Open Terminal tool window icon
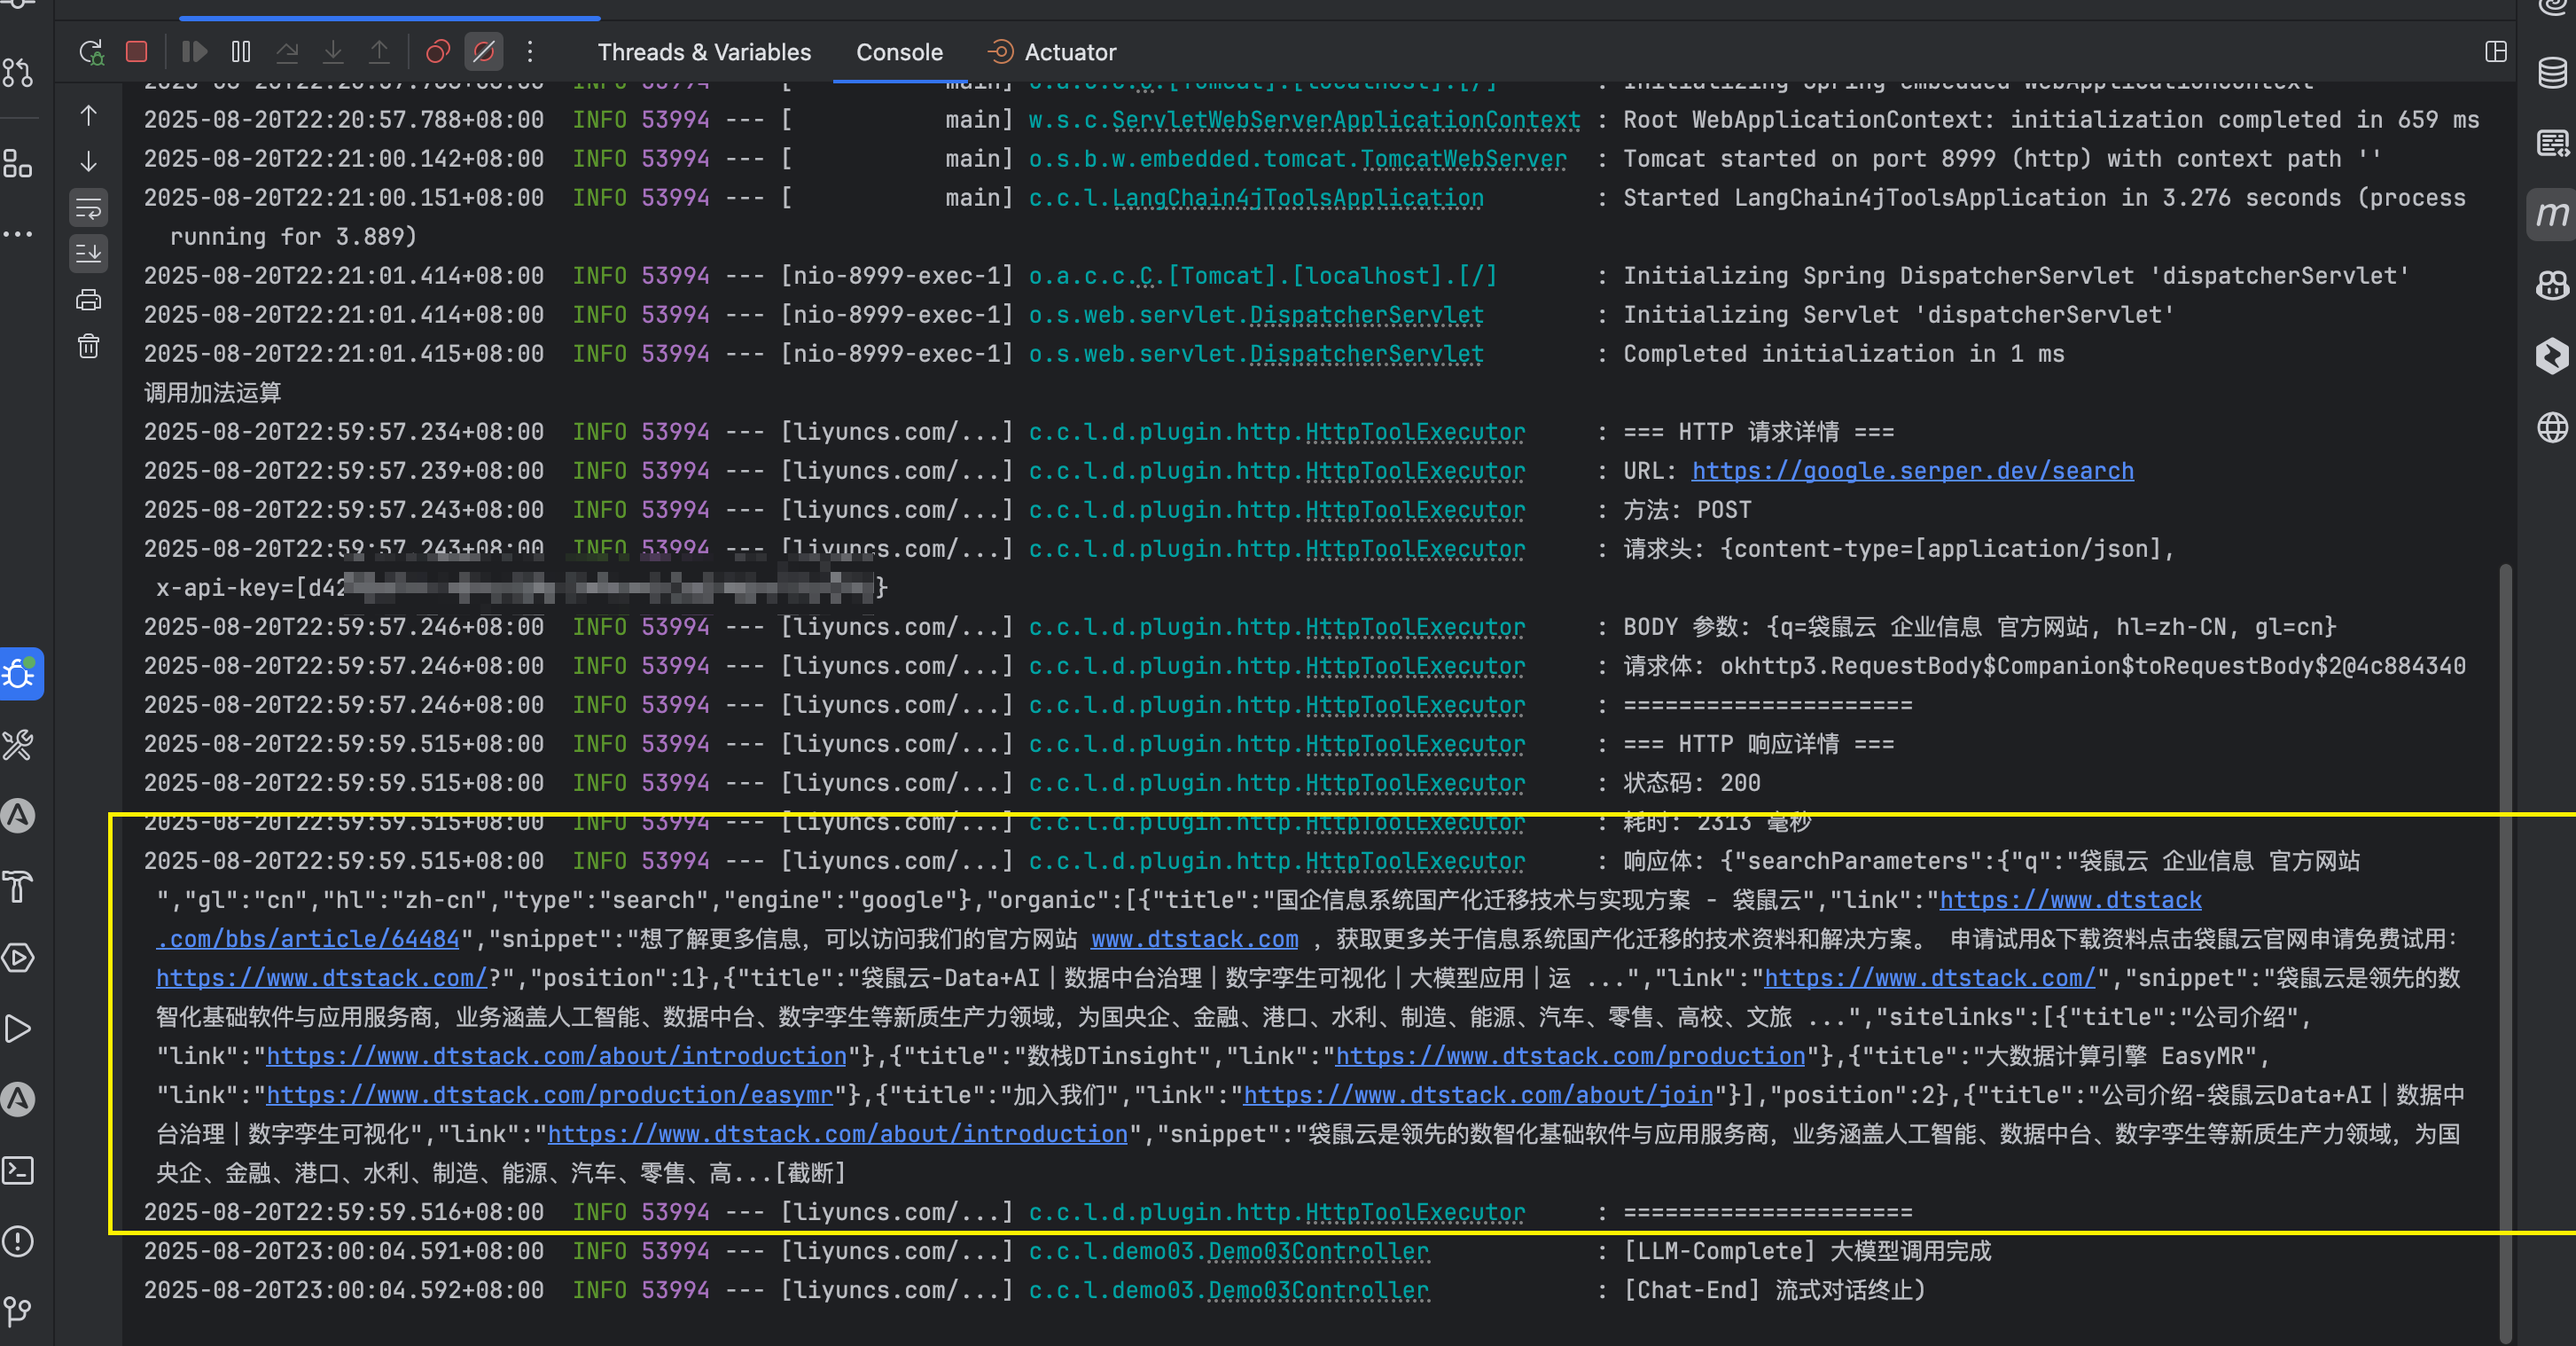 [18, 1170]
